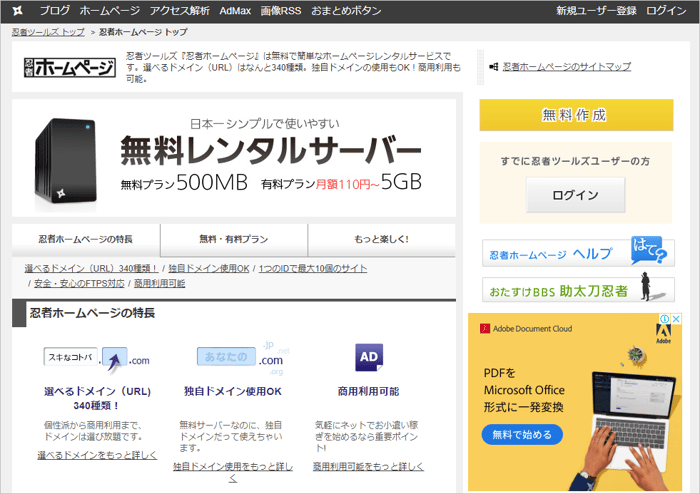Click the Adobe Document Cloud PDF icon
The height and width of the screenshot is (494, 700).
point(485,329)
